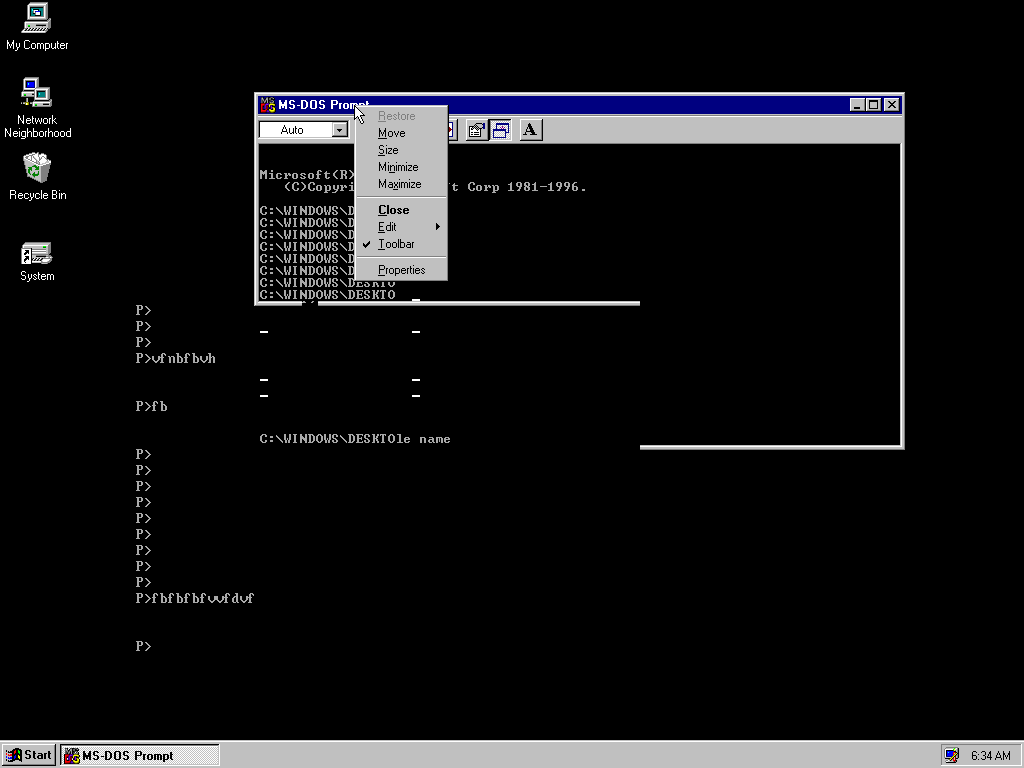Click the MS-DOS Prompt taskbar button
The height and width of the screenshot is (768, 1024).
(140, 755)
